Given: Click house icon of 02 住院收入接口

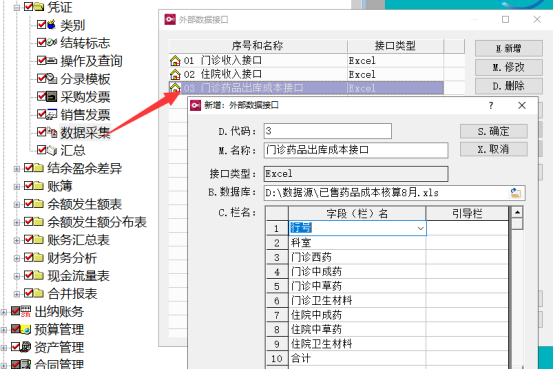Looking at the screenshot, I should tap(175, 75).
